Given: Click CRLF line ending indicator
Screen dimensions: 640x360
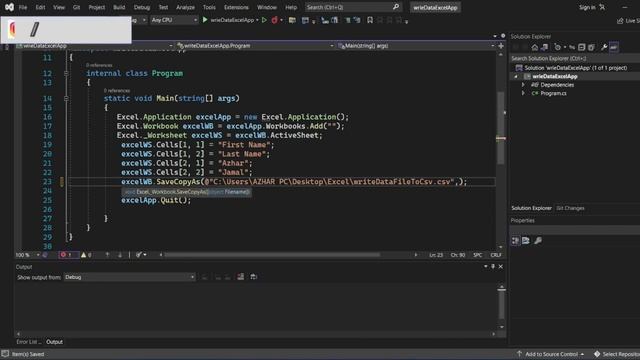Looking at the screenshot, I should [496, 255].
